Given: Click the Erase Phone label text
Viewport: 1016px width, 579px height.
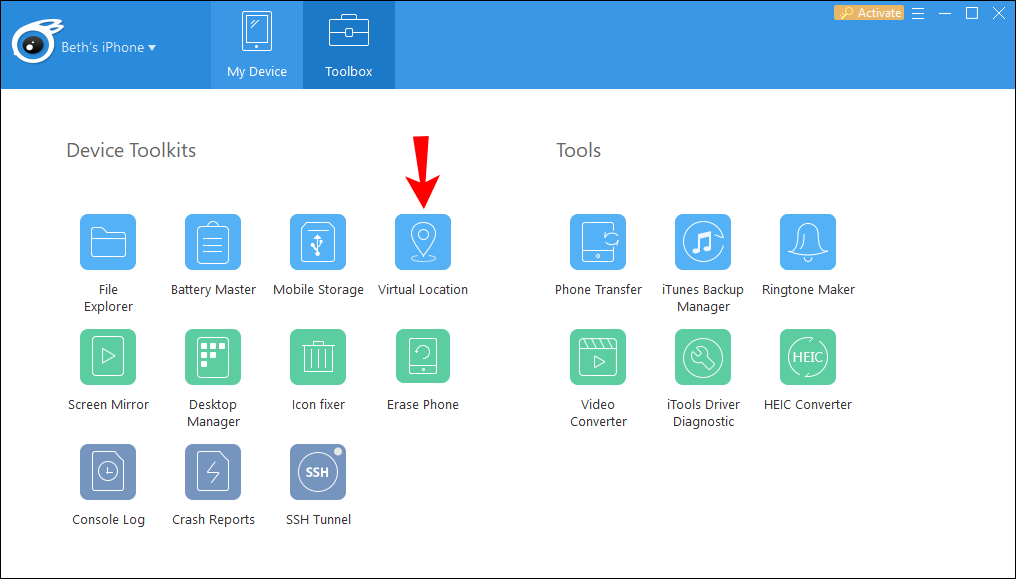Looking at the screenshot, I should [x=423, y=404].
